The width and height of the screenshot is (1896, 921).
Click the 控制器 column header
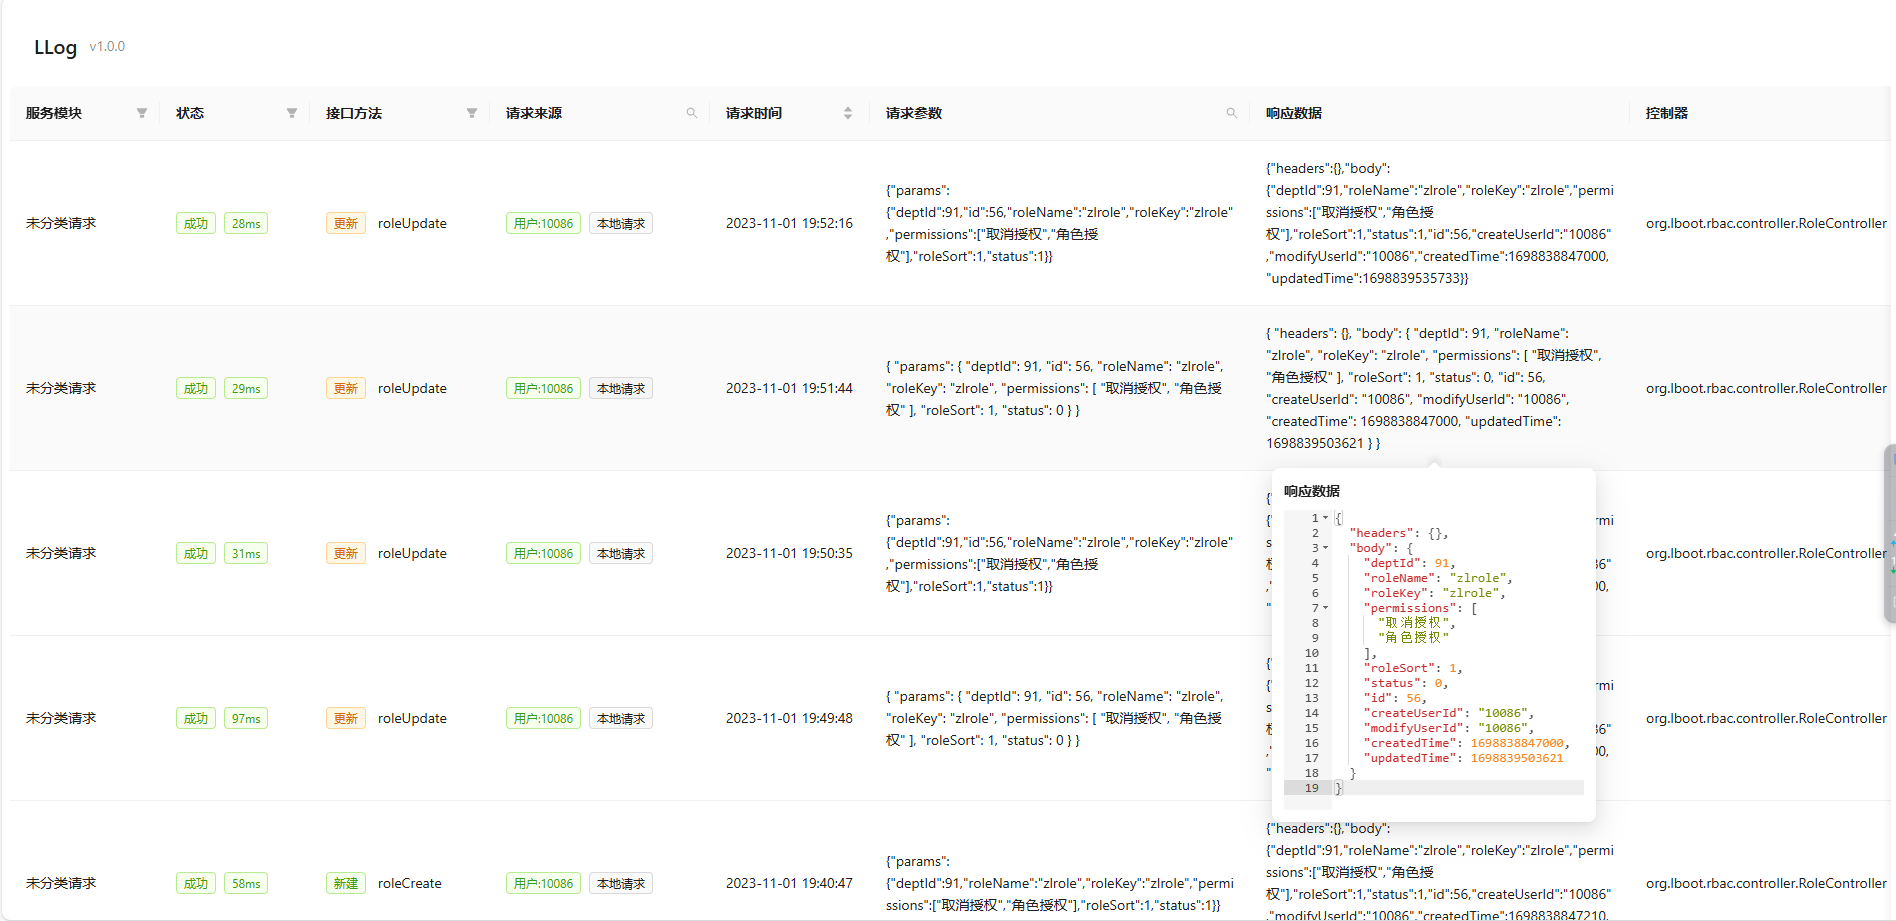1667,113
